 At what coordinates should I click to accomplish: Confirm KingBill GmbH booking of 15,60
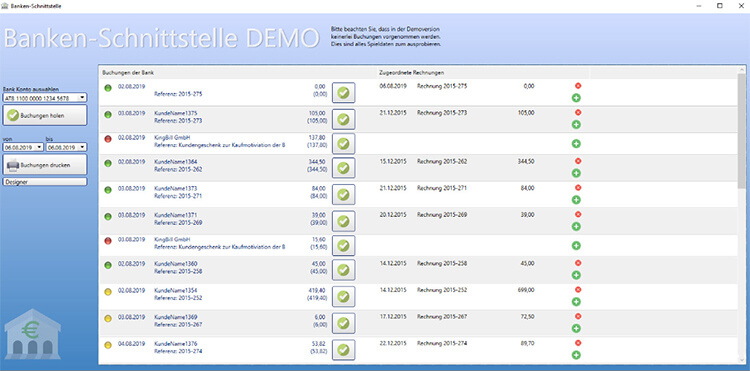coord(343,245)
